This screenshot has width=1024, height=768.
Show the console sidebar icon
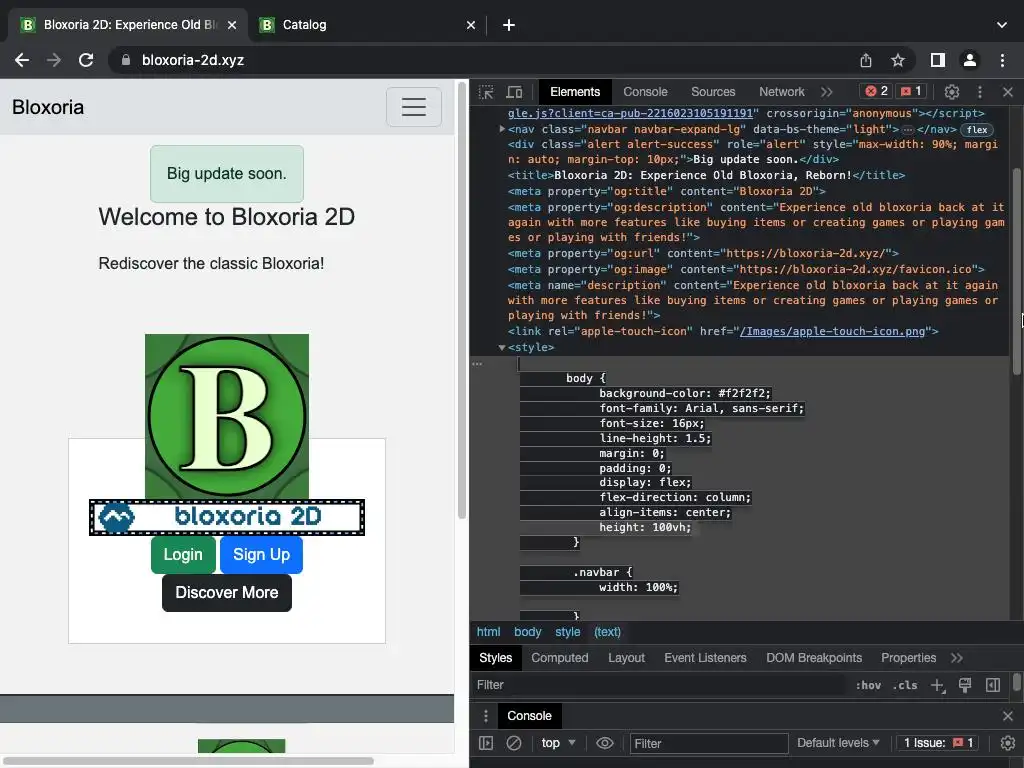486,743
